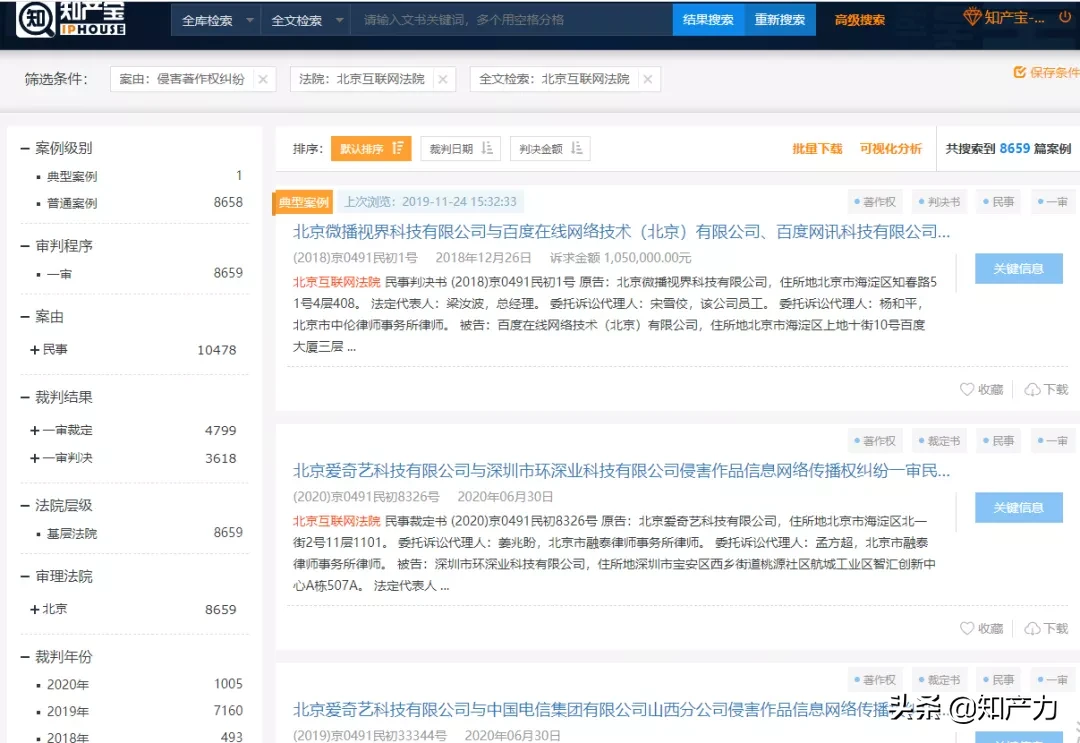1080x743 pixels.
Task: Remove the 全文检索:北京互联网法院 filter
Action: (x=647, y=79)
